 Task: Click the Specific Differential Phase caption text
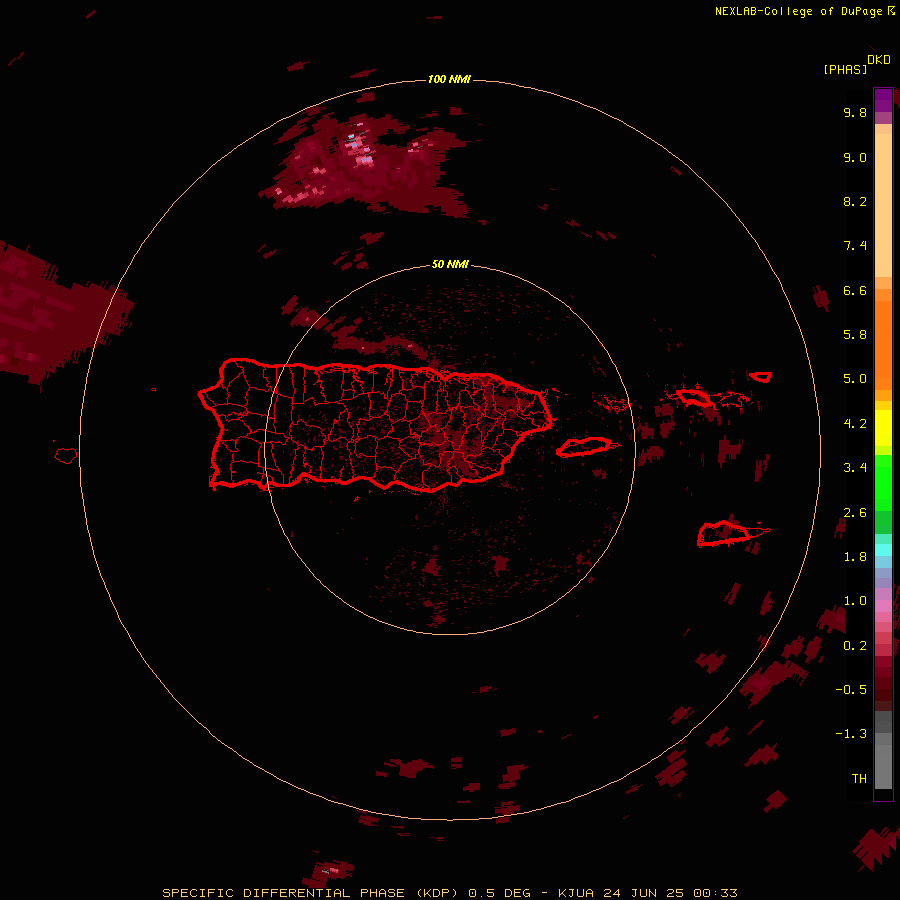[449, 893]
